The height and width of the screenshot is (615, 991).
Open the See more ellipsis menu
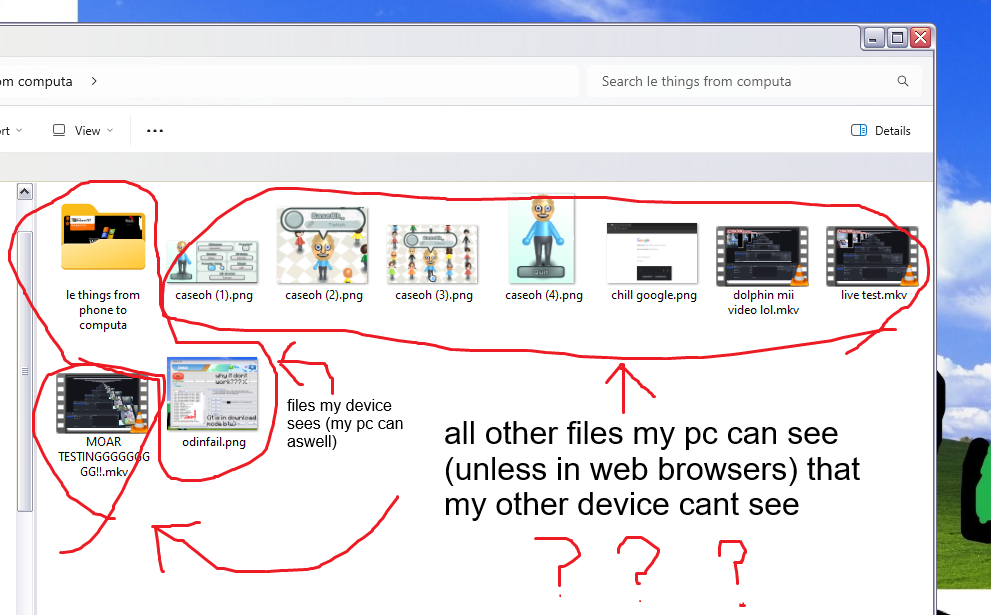[x=155, y=131]
